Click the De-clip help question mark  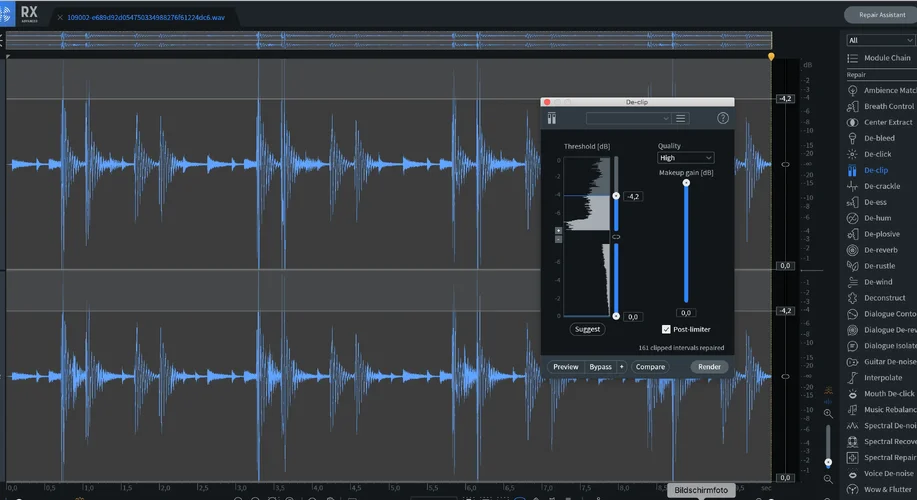[723, 118]
